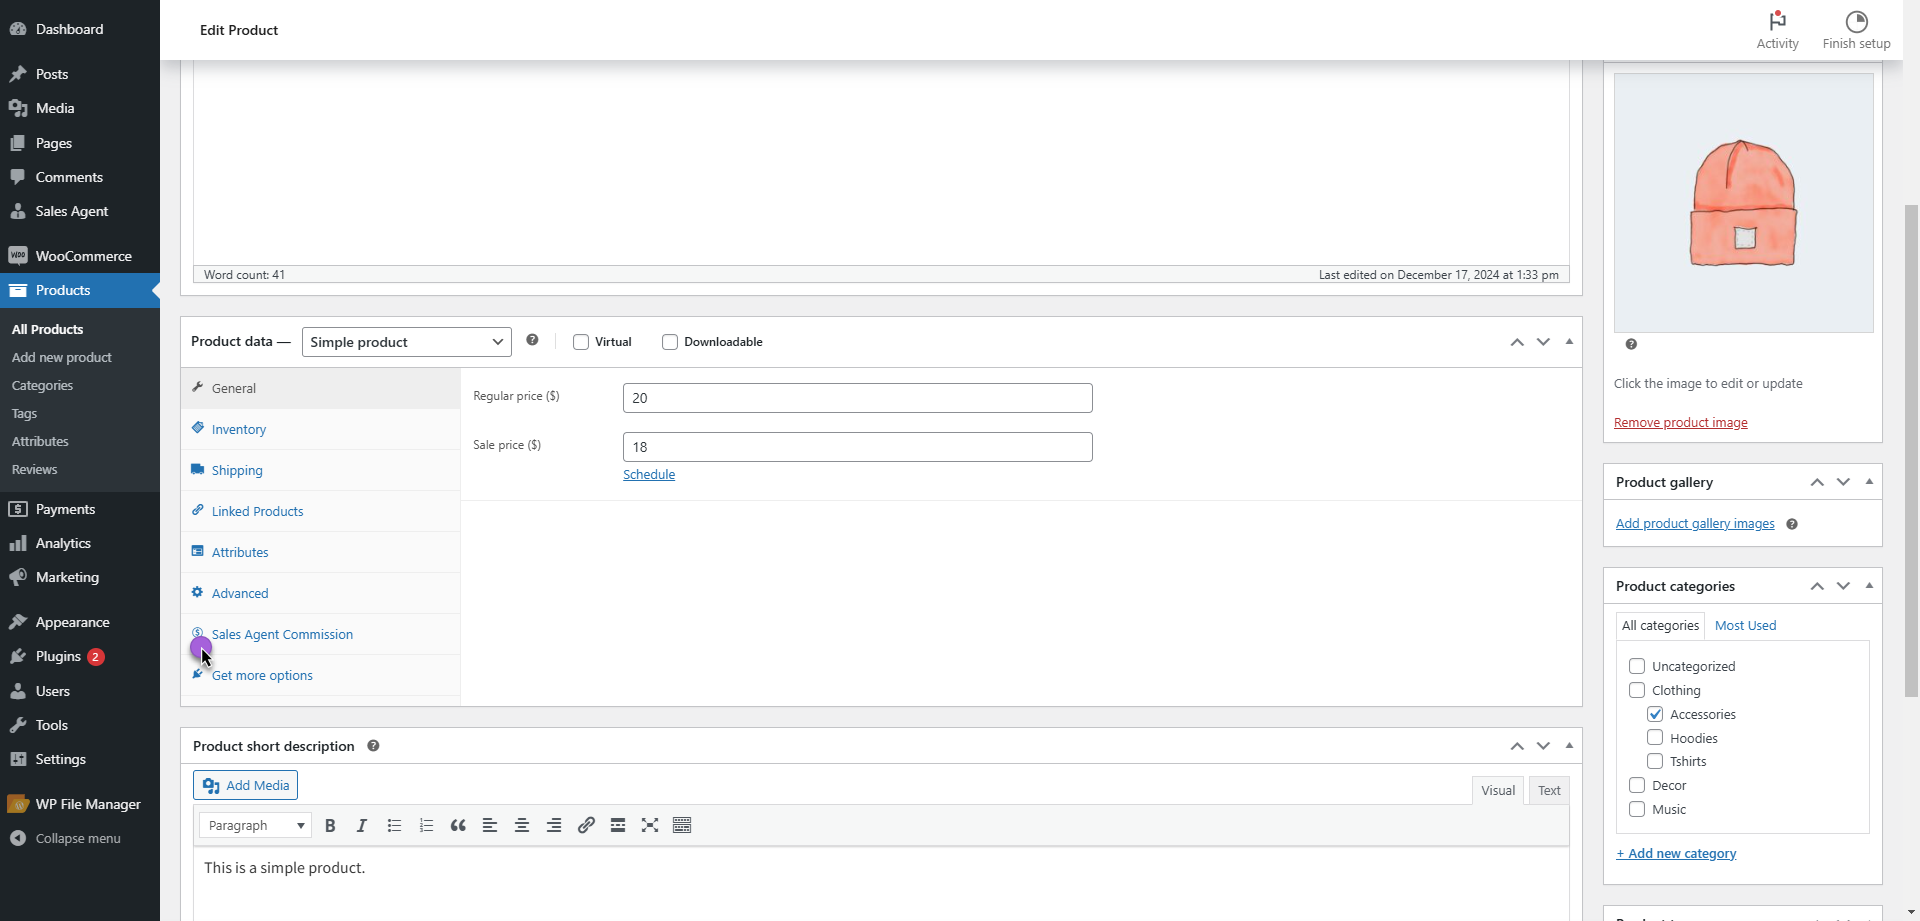Enable the Virtual product checkbox
The width and height of the screenshot is (1920, 921).
581,342
